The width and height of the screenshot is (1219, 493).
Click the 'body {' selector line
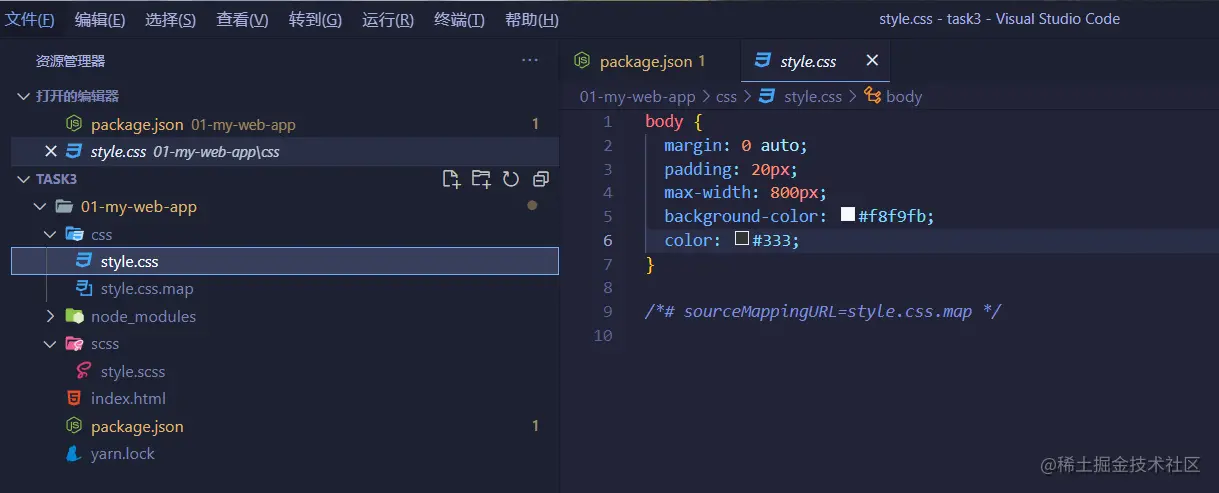(x=675, y=121)
